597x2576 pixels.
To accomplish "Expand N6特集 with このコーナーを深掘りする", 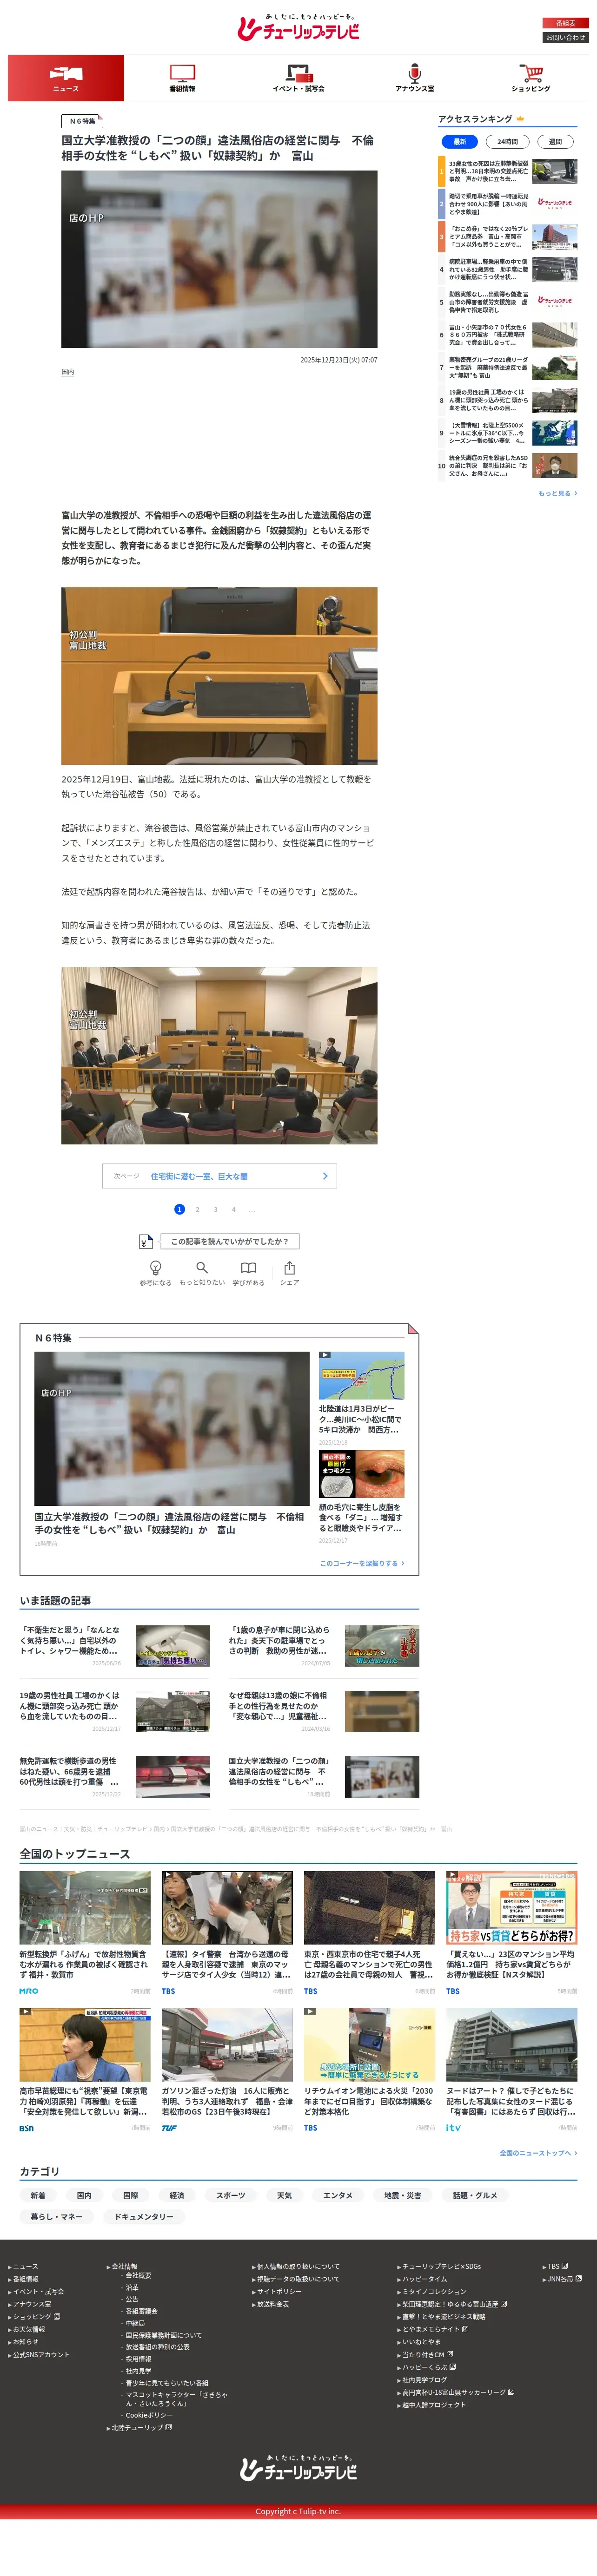I will pos(362,1563).
